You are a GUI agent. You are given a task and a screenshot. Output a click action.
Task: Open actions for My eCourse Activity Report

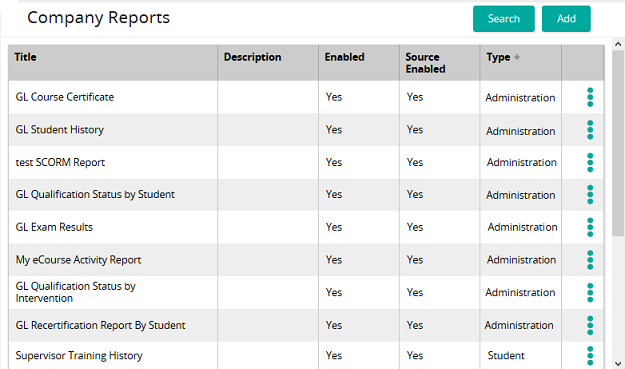coord(590,260)
